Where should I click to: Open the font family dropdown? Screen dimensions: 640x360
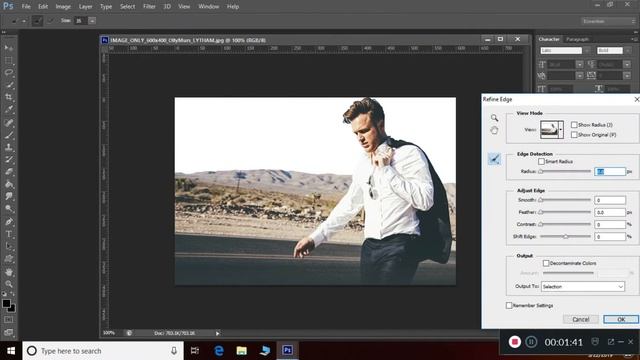[587, 51]
